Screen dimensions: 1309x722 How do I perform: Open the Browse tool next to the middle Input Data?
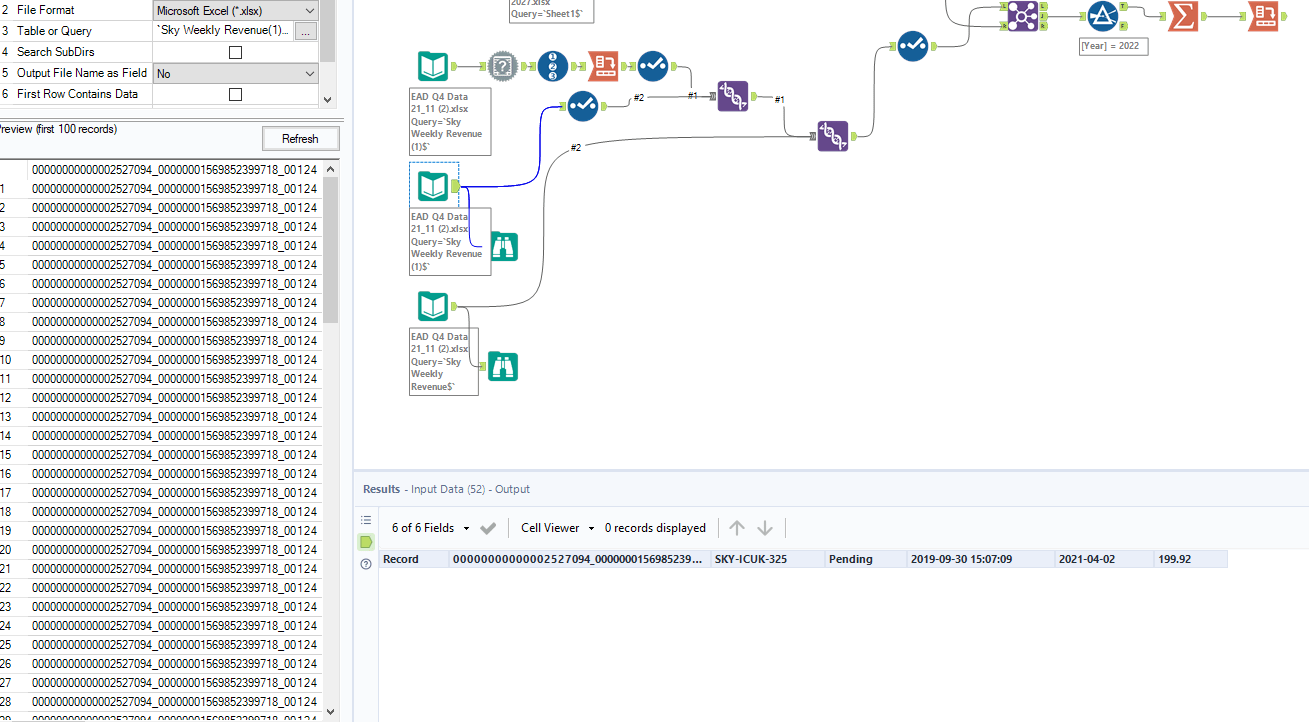tap(503, 247)
